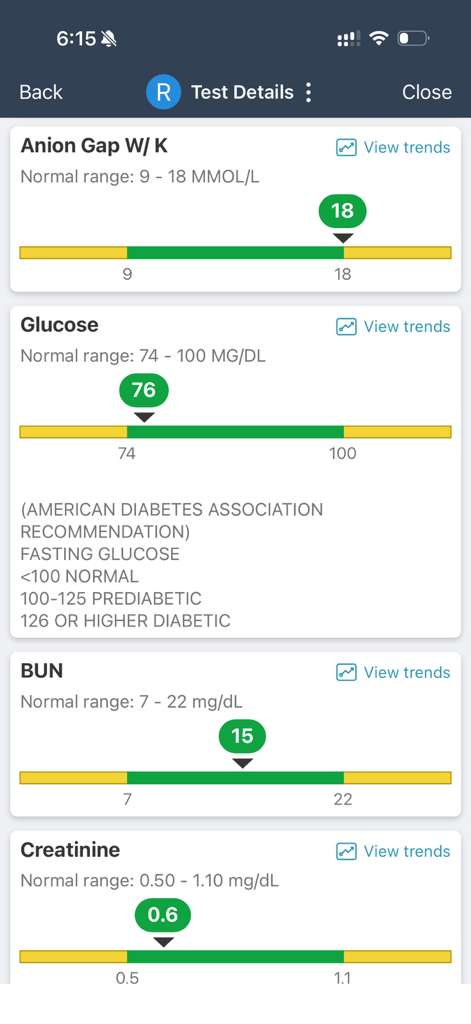
Task: Tap the trend chart icon for BUN
Action: click(x=346, y=672)
